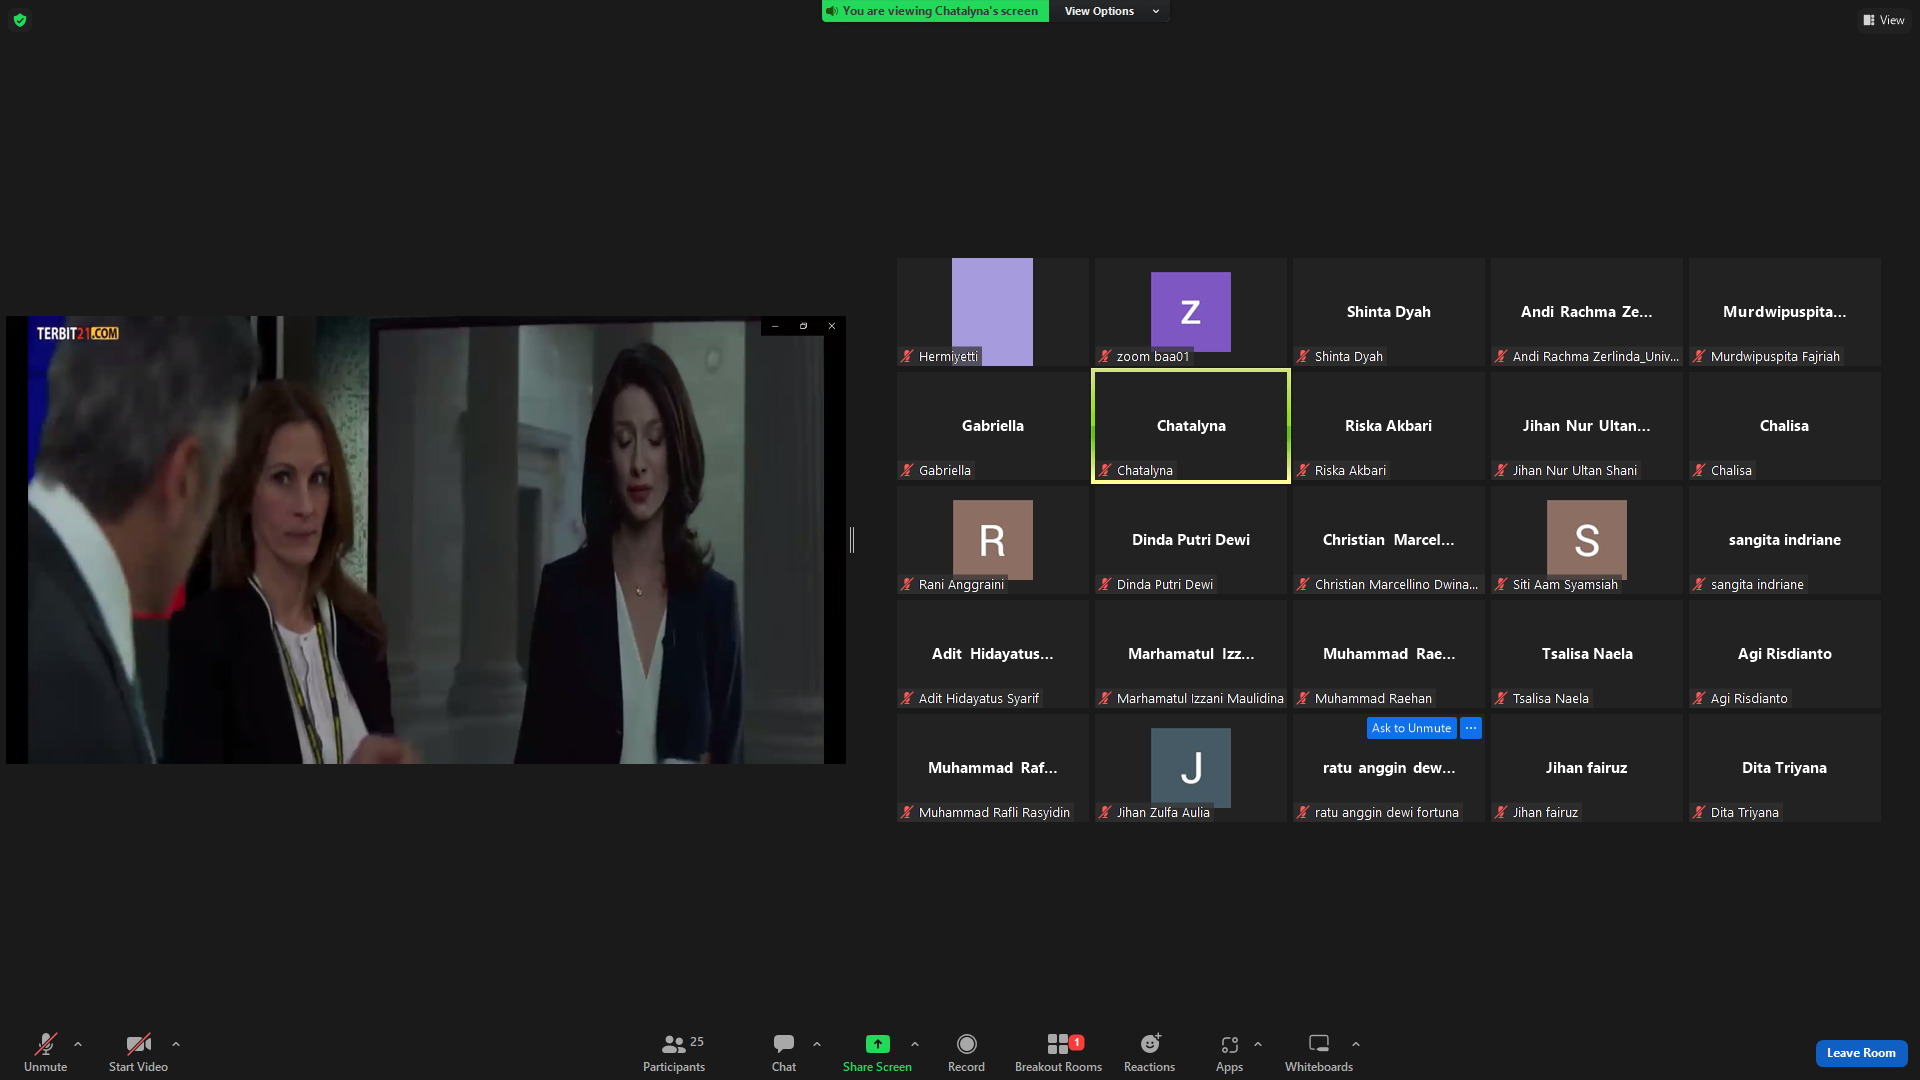The width and height of the screenshot is (1920, 1080).
Task: Click the muted mic icon next to Dinda Putri Dewi
Action: click(1105, 584)
